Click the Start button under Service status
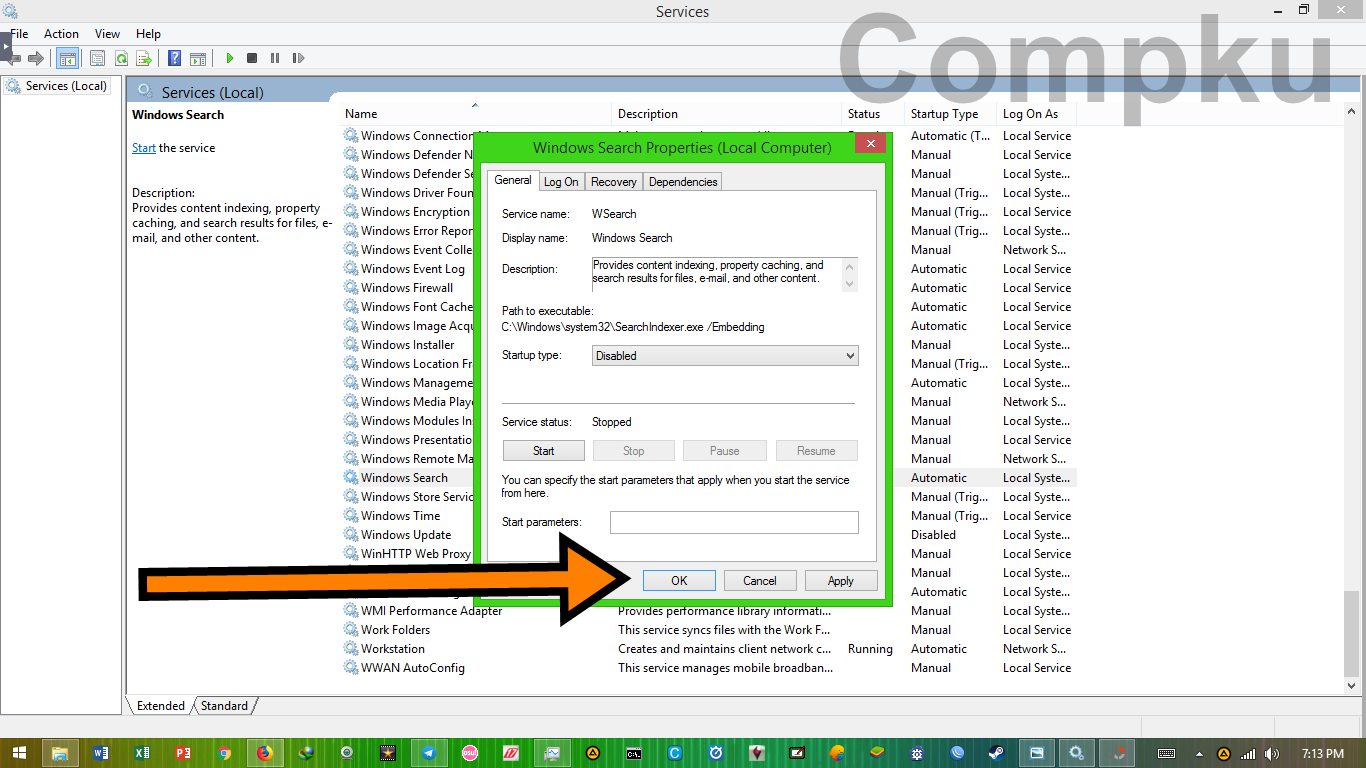 pos(543,450)
